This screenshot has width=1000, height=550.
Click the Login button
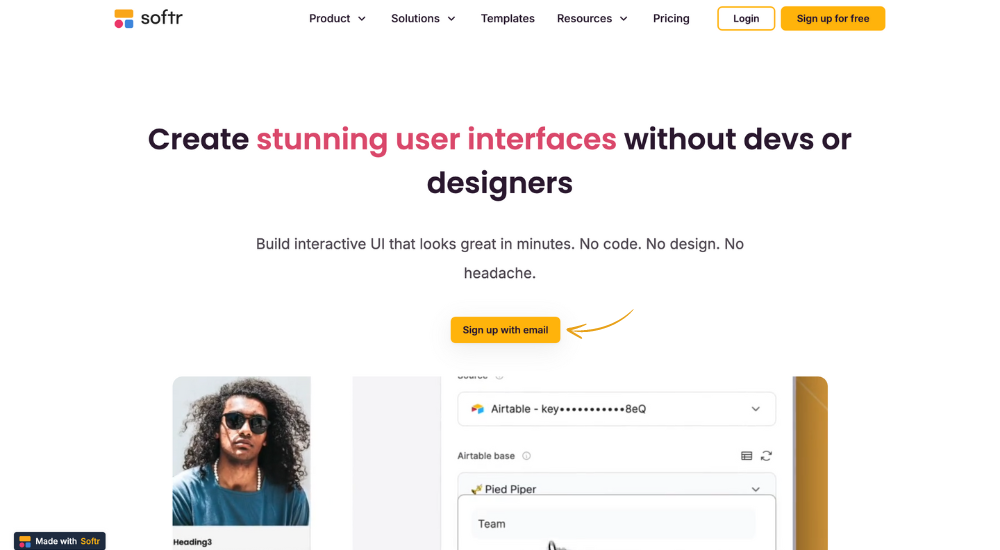tap(746, 19)
